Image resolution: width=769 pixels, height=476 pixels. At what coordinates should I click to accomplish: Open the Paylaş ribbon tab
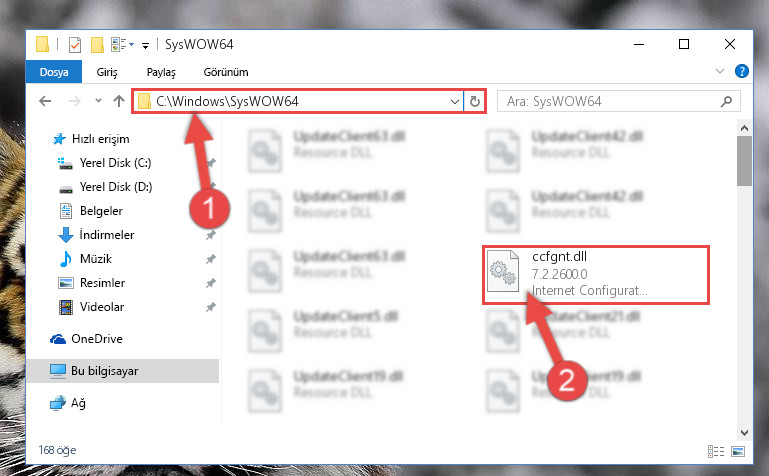coord(161,72)
